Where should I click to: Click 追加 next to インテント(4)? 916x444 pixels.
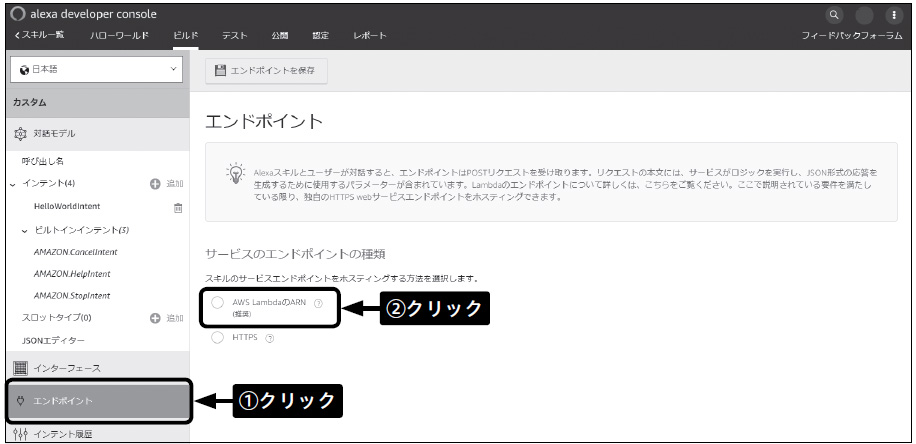[175, 184]
